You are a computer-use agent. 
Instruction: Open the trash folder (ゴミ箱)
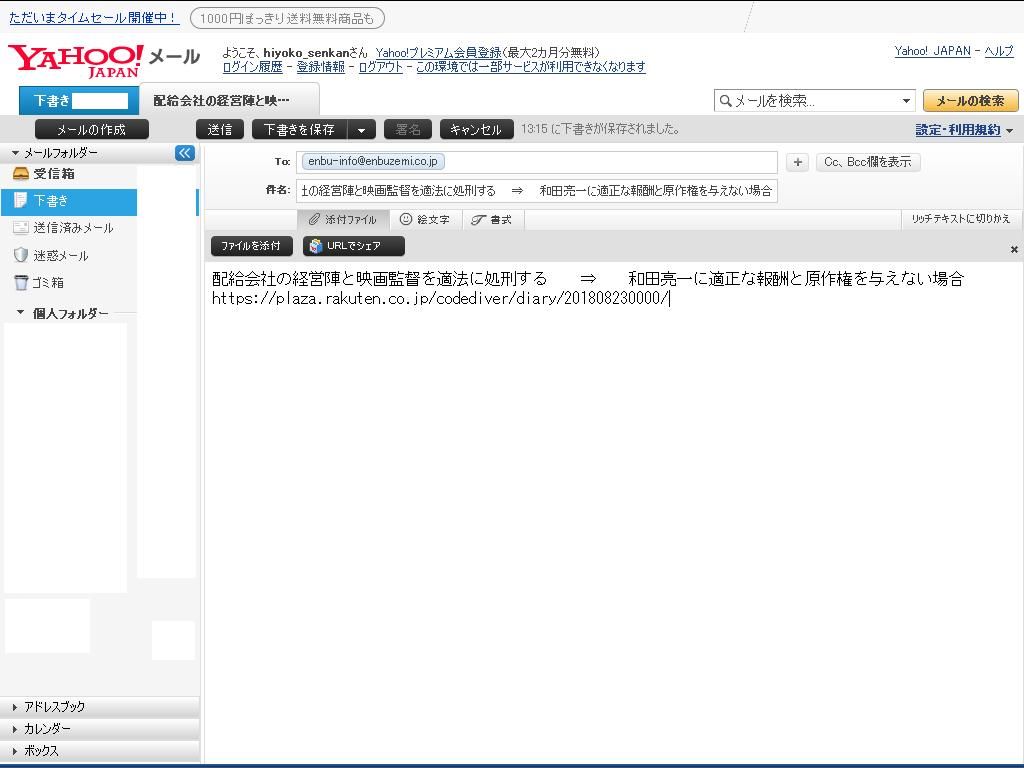(x=47, y=283)
